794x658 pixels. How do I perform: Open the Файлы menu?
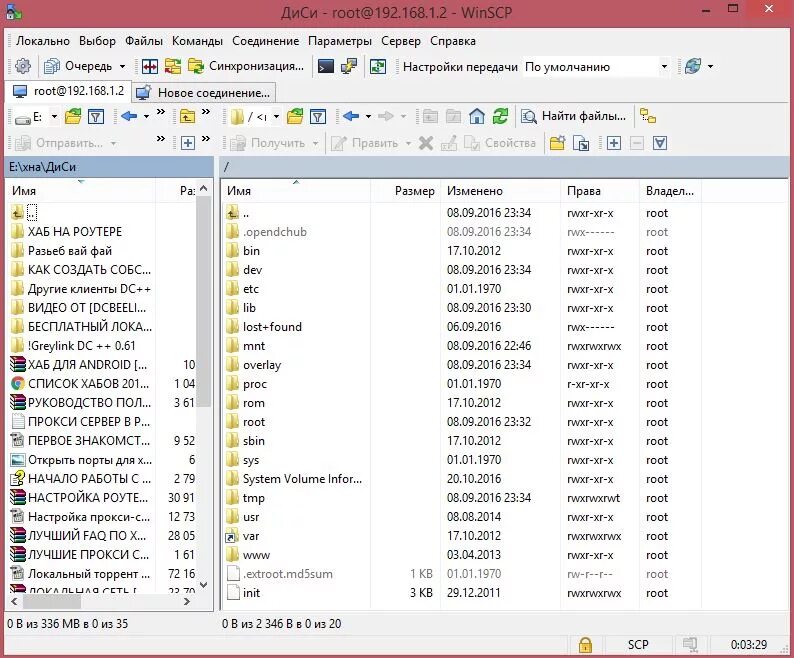coord(144,41)
